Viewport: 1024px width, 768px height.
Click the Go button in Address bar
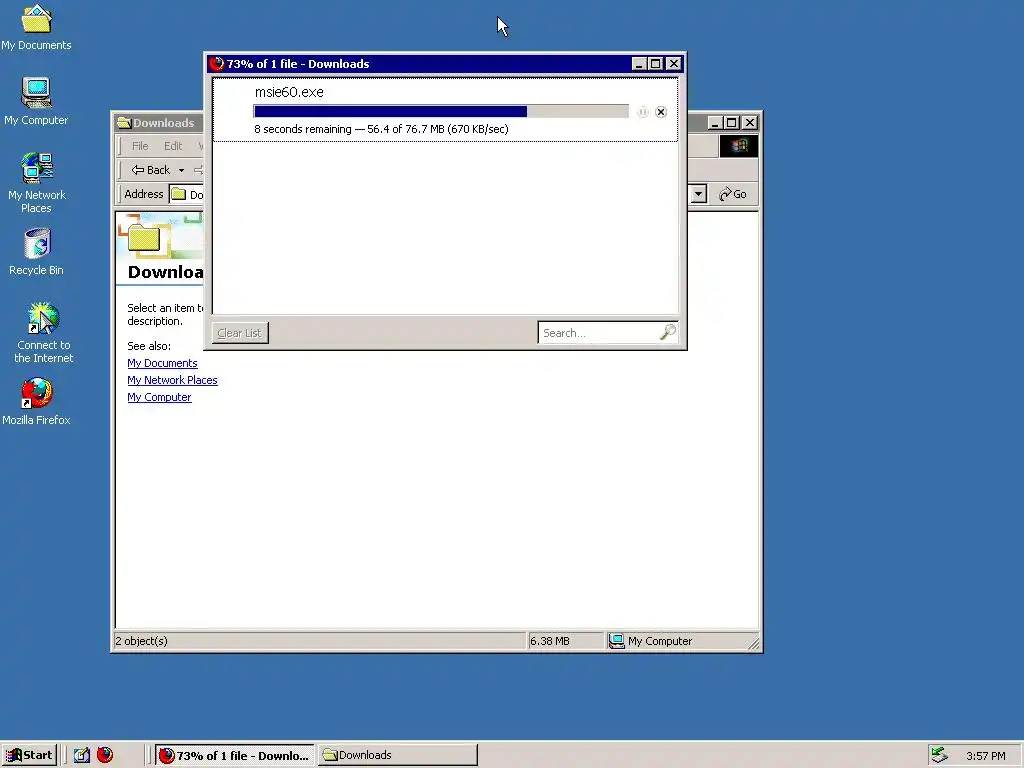pyautogui.click(x=733, y=194)
